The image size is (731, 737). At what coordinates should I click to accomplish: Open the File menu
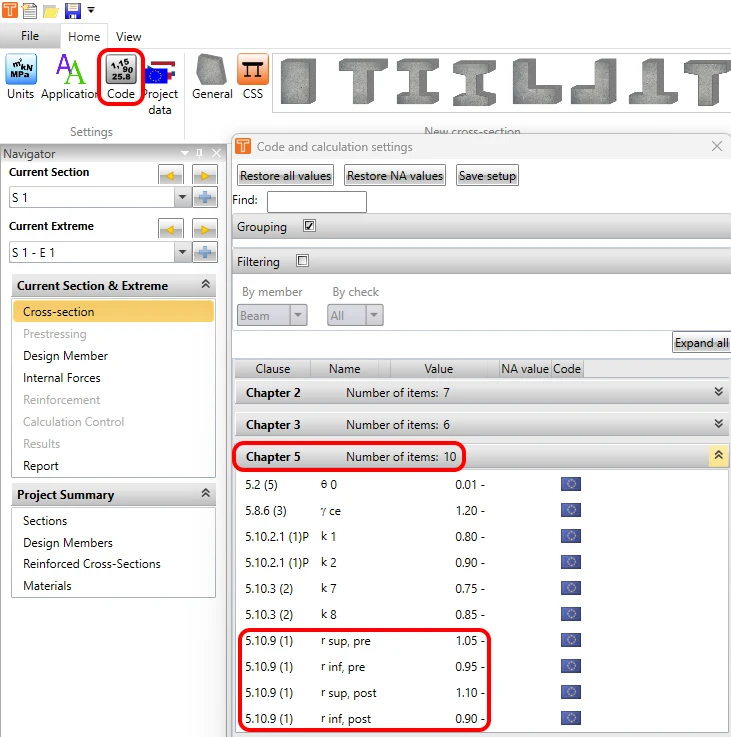pos(30,36)
